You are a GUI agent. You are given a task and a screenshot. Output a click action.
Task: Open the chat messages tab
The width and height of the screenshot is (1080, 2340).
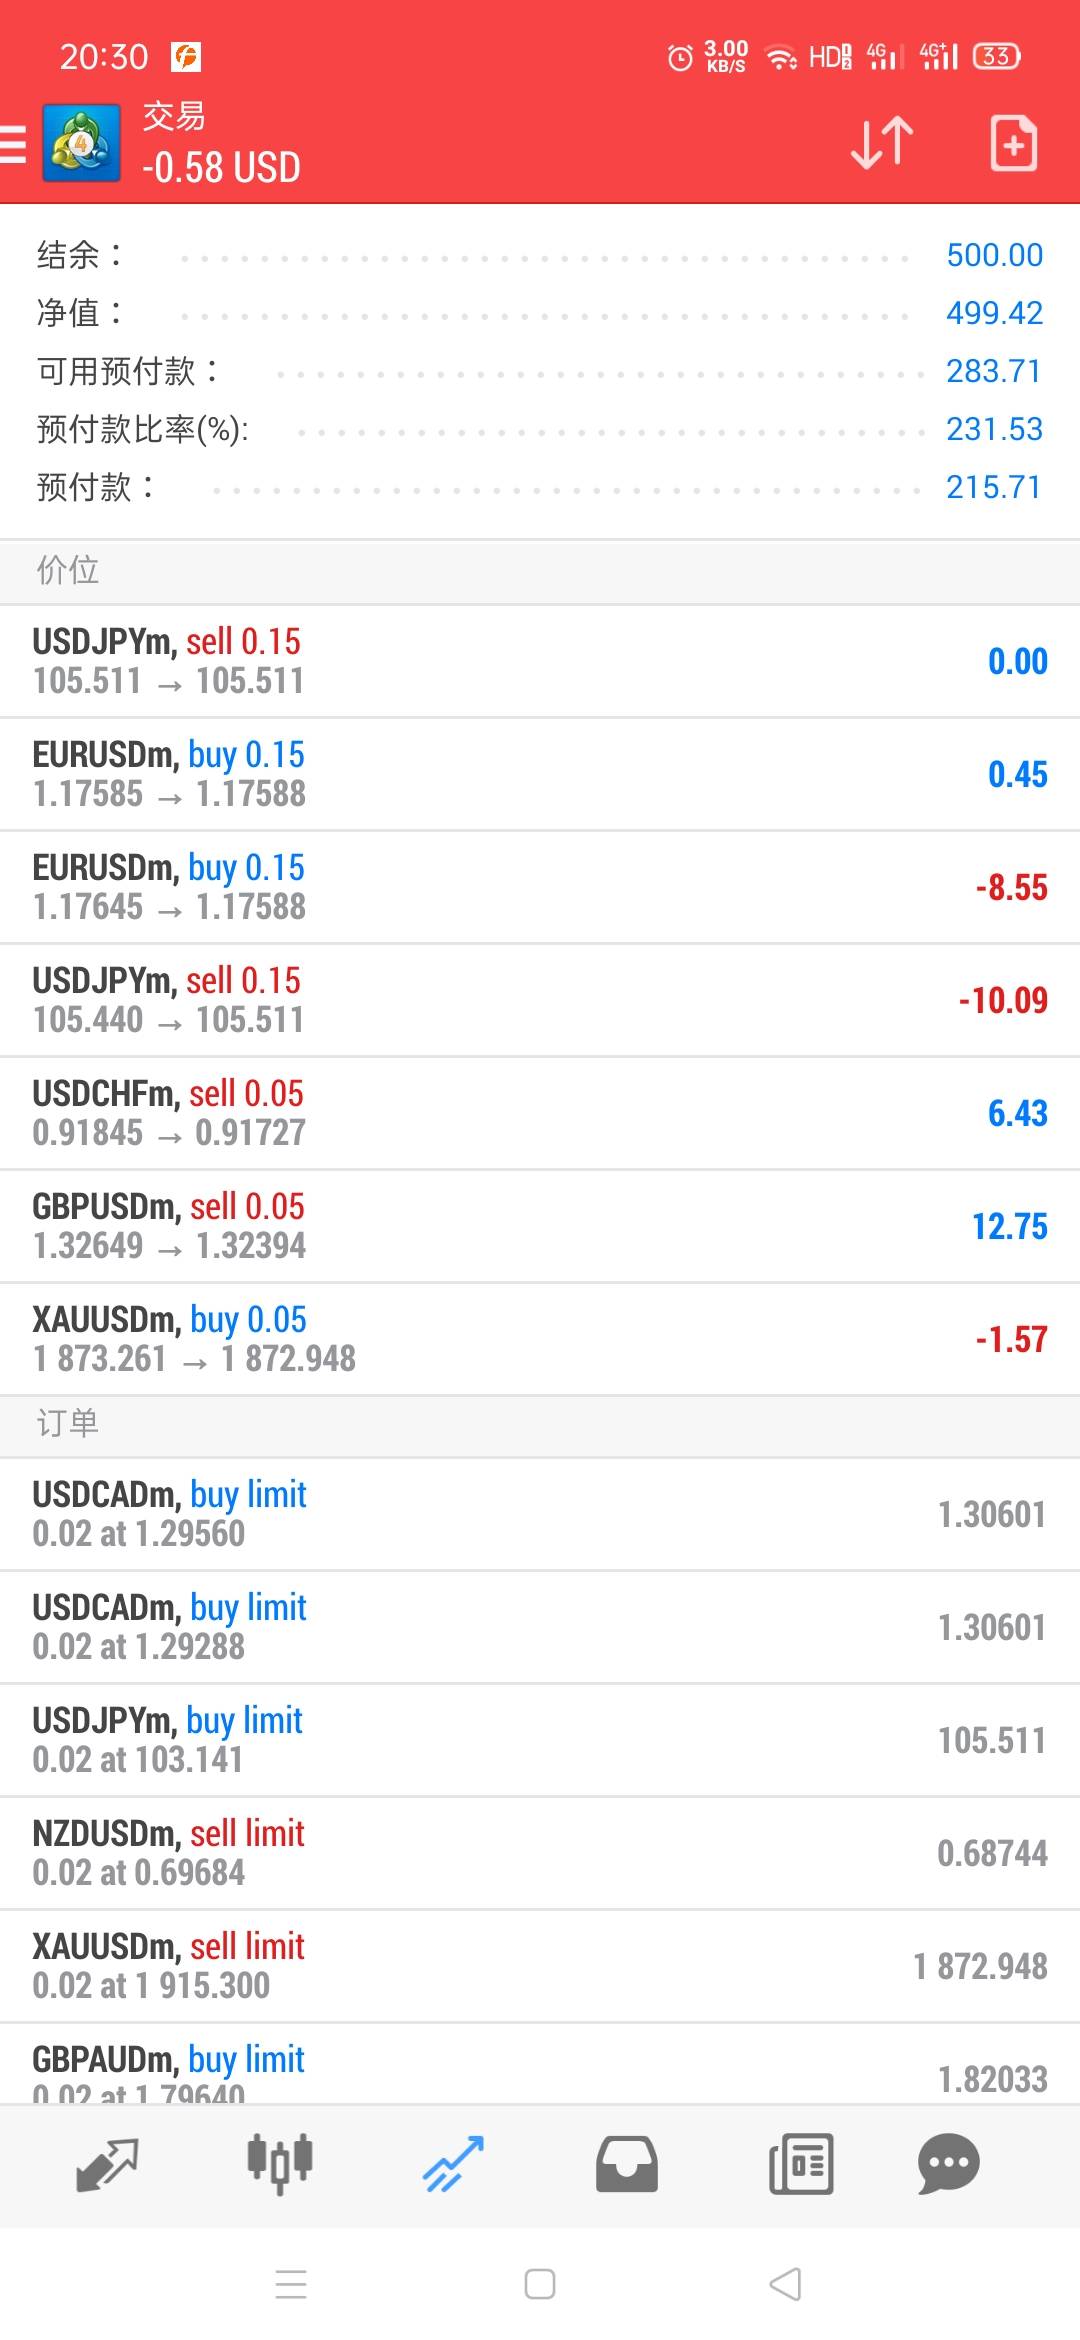(x=948, y=2164)
